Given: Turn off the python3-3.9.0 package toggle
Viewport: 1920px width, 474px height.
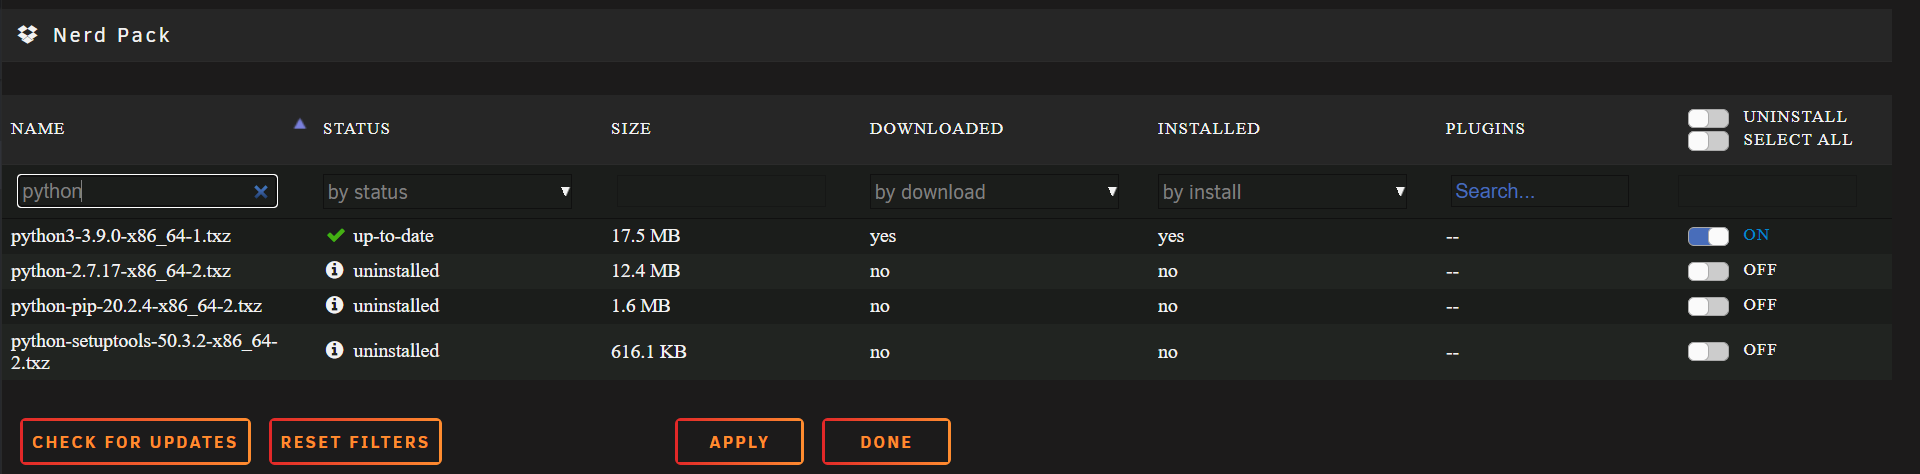Looking at the screenshot, I should click(1708, 236).
